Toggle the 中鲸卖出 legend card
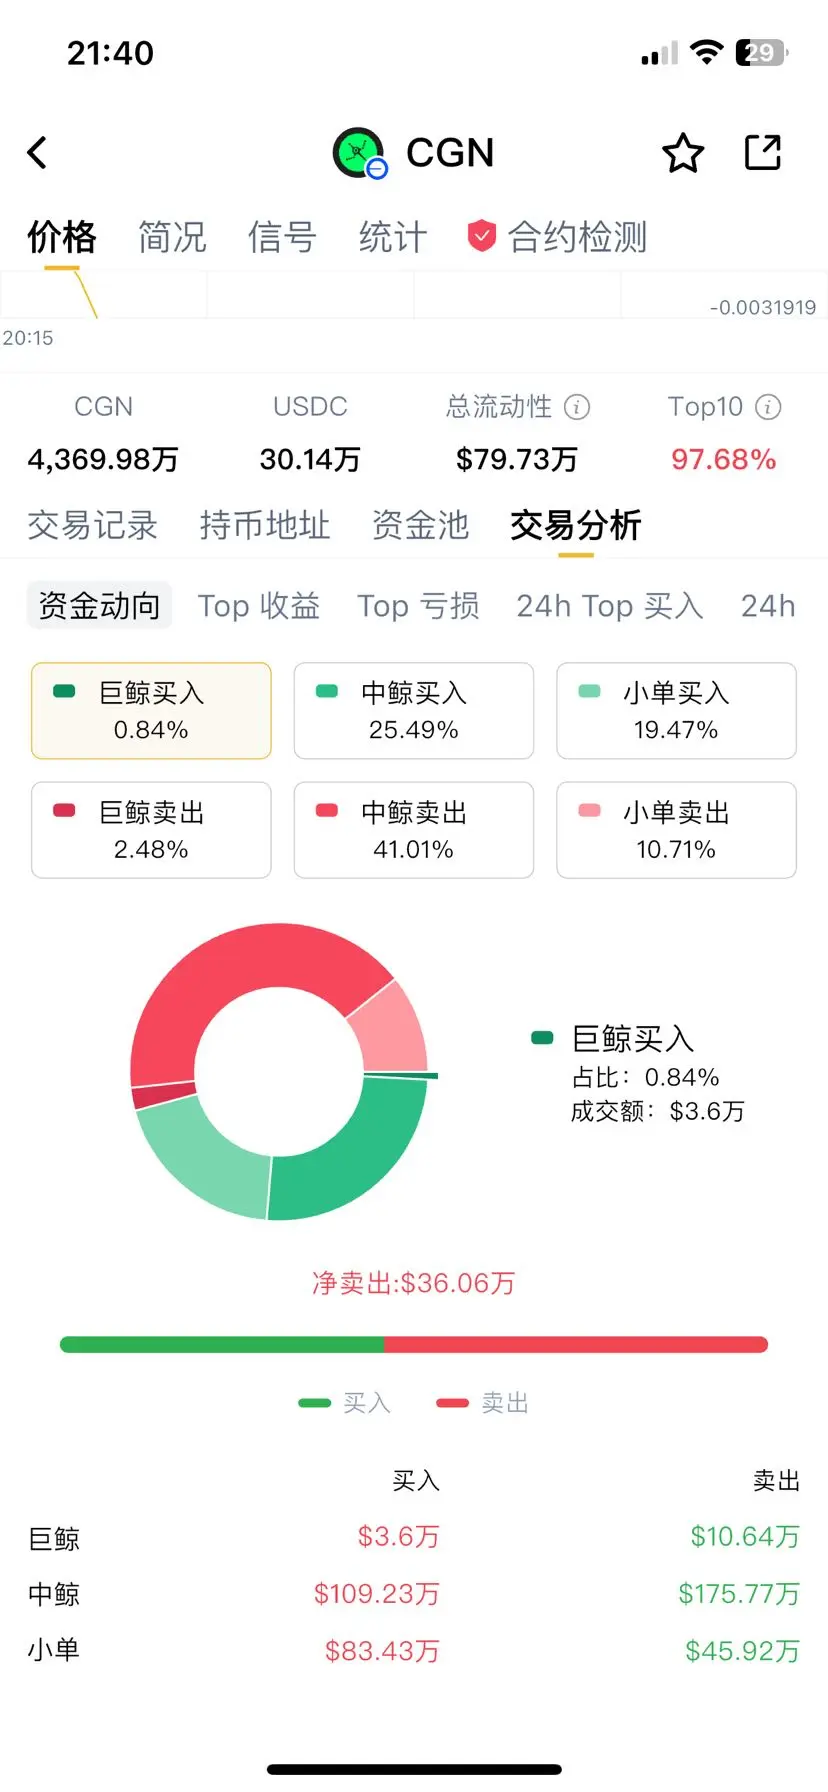This screenshot has height=1792, width=828. pos(413,830)
